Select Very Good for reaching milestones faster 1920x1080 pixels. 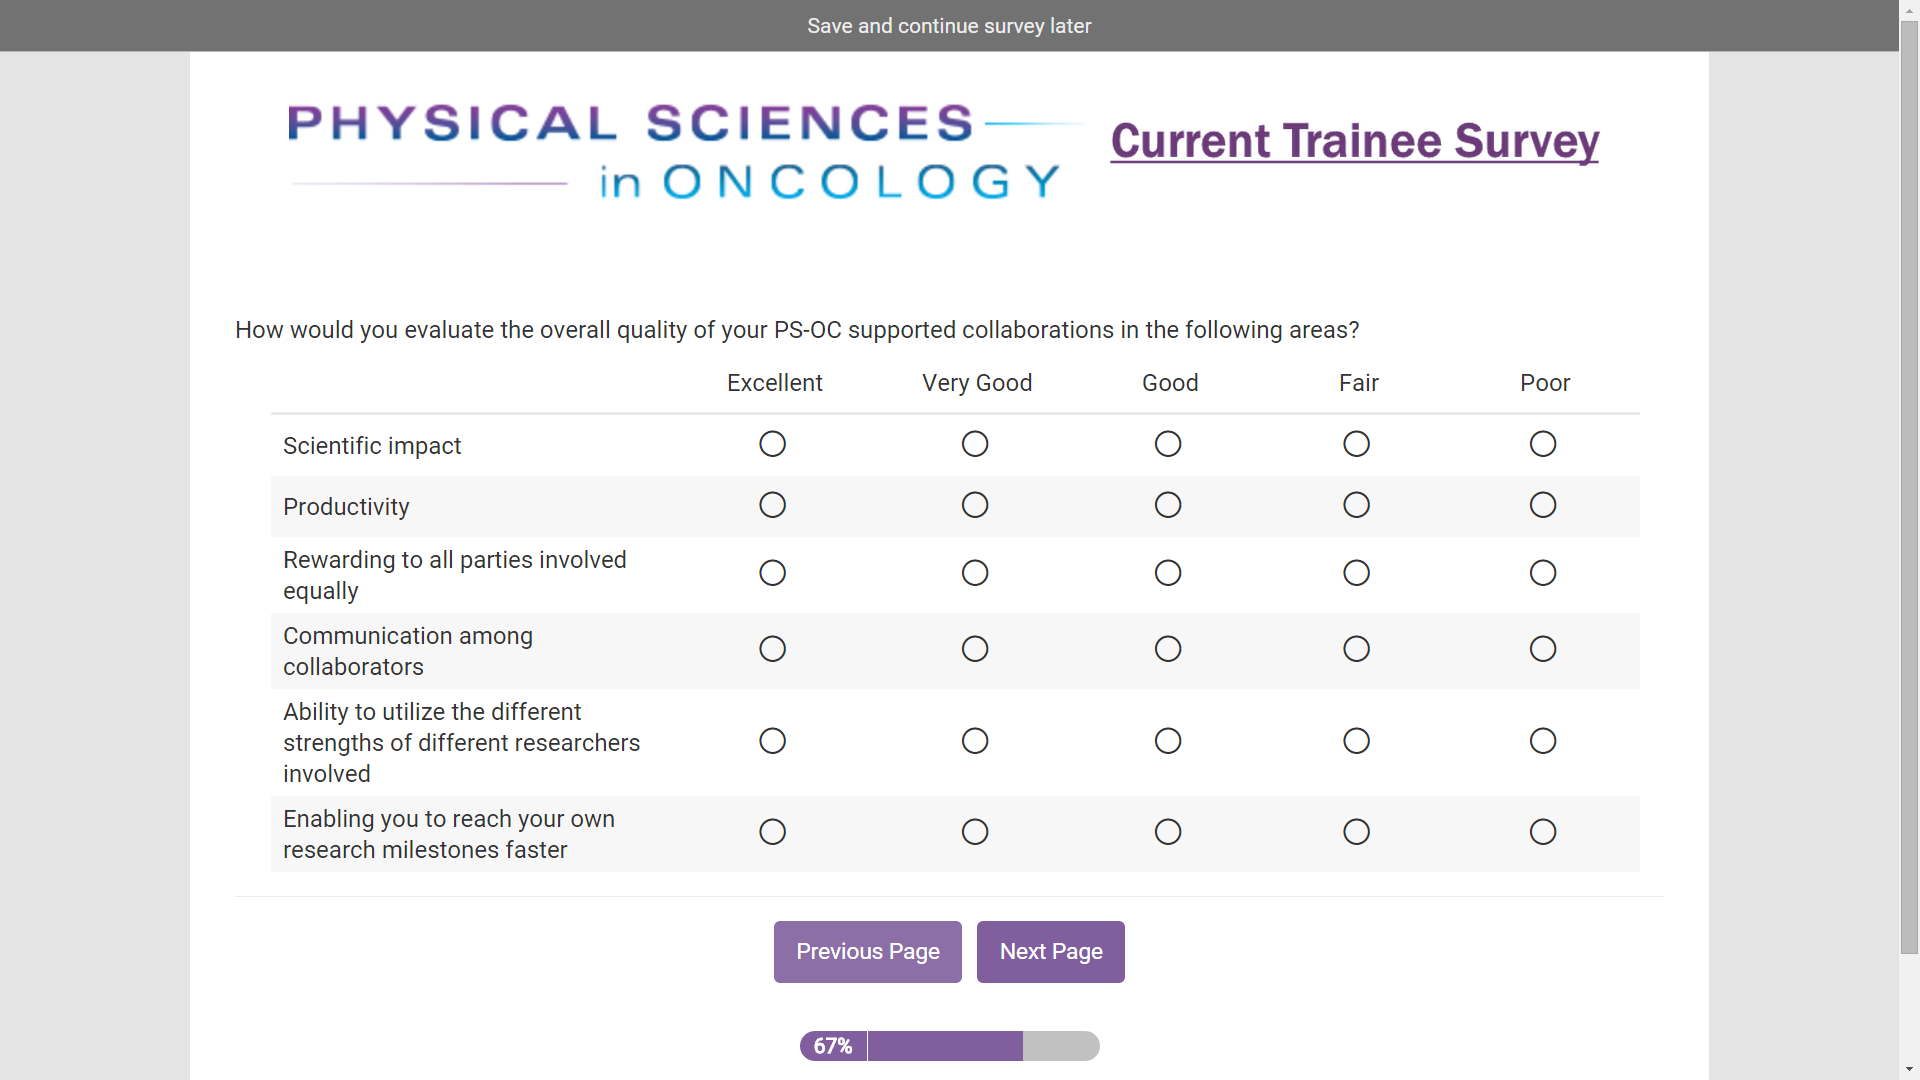(x=975, y=832)
